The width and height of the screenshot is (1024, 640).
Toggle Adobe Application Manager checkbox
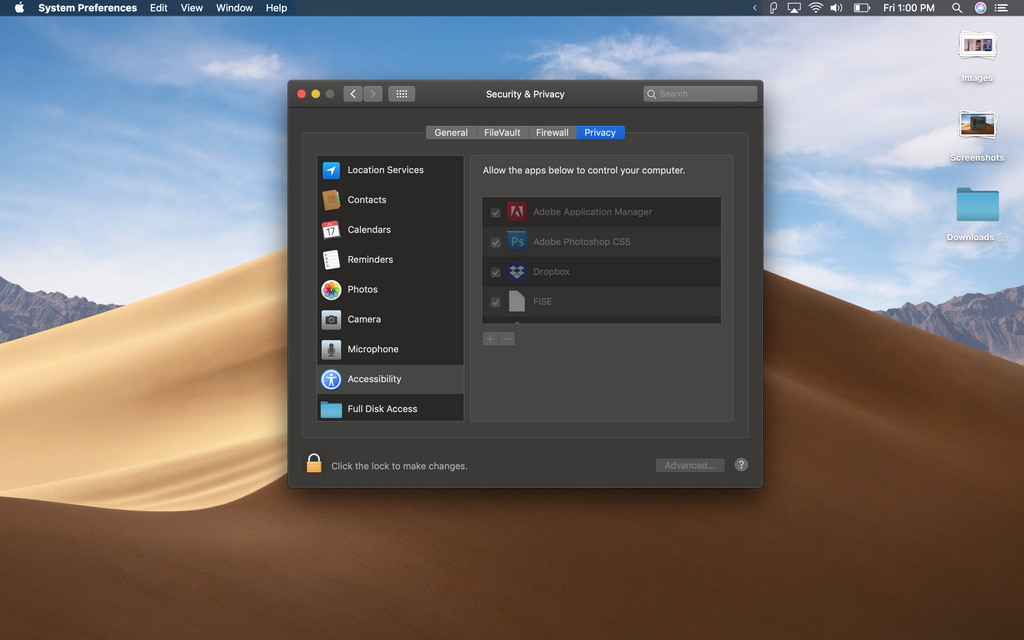[x=495, y=212]
